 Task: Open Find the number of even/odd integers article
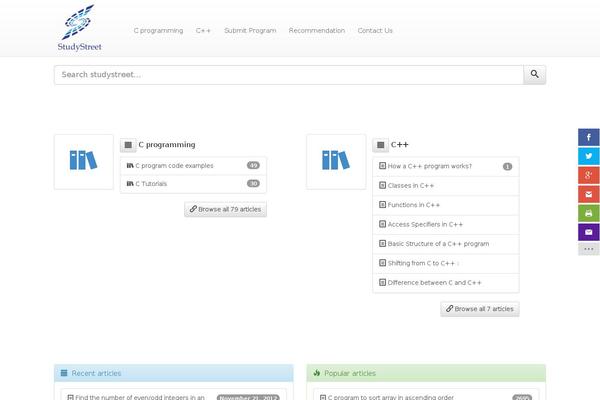click(x=140, y=397)
